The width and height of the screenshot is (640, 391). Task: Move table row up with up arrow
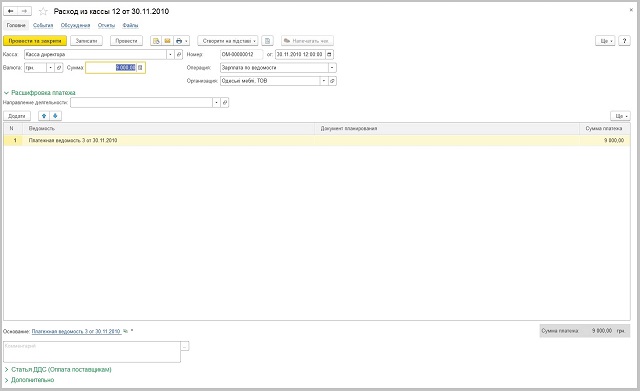pos(44,116)
